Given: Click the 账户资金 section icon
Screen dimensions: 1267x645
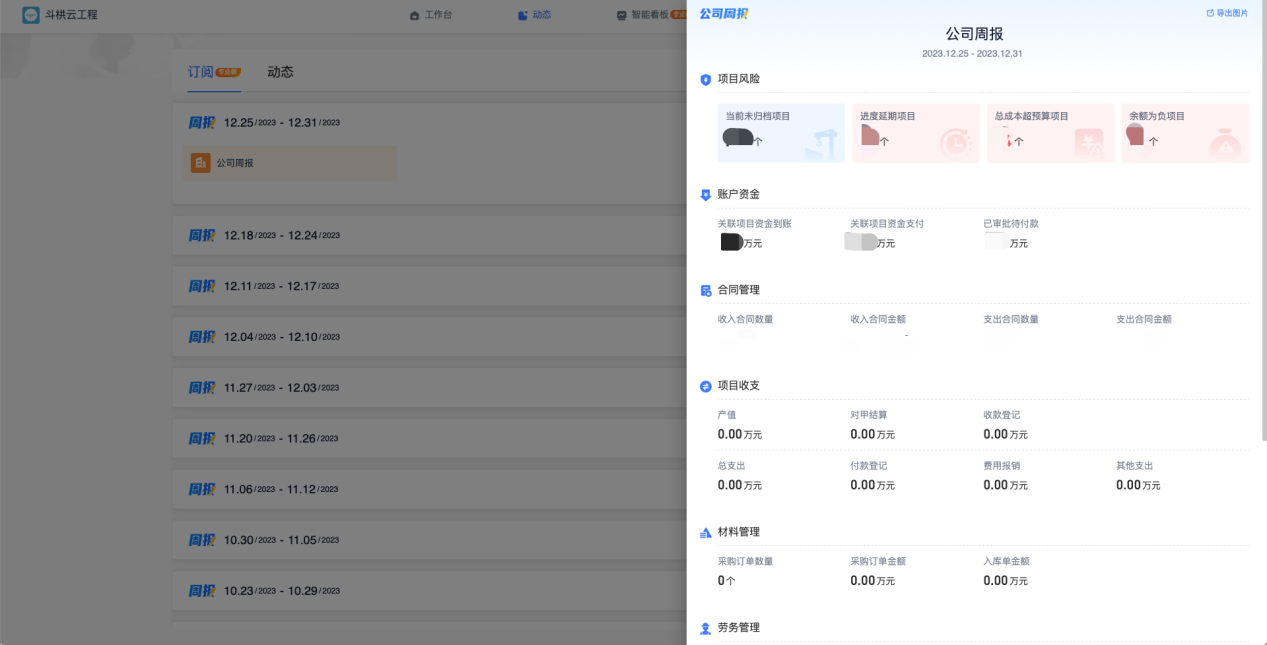Looking at the screenshot, I should 703,195.
